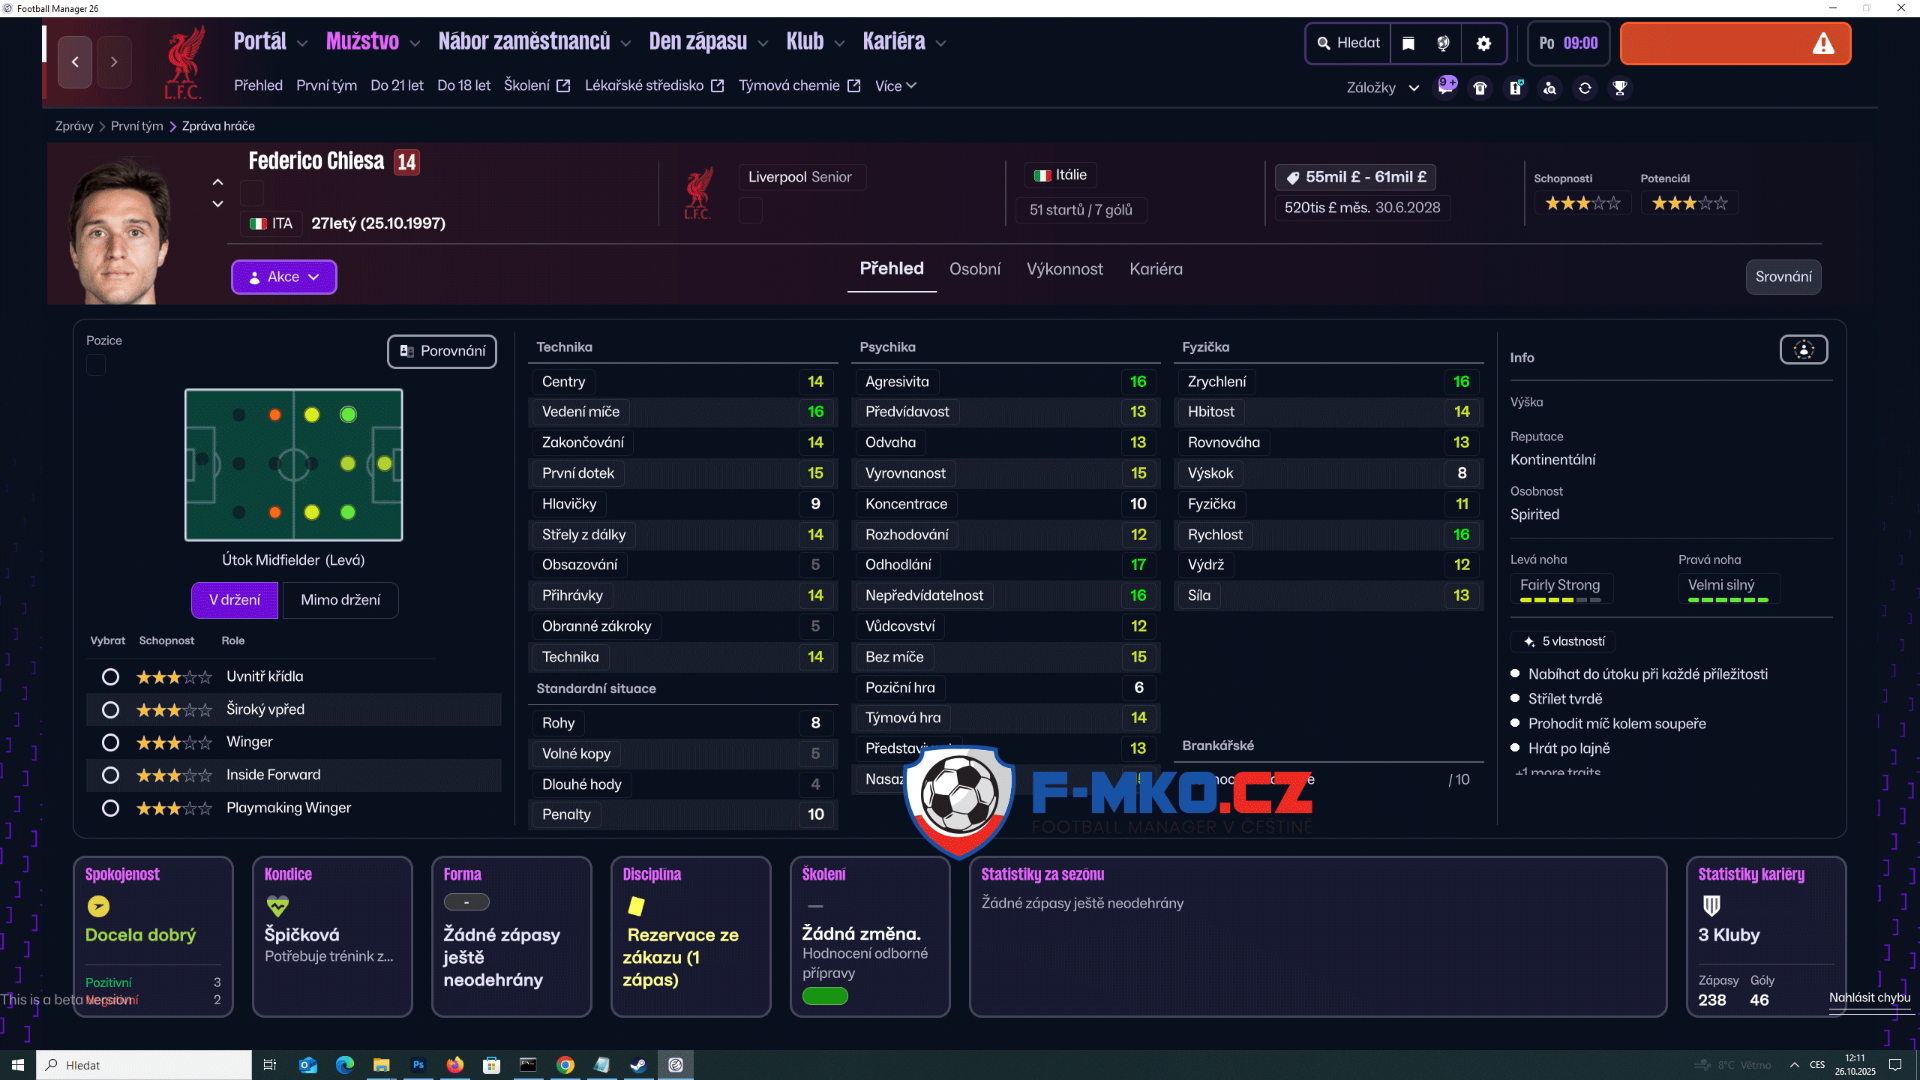Click the Porovnání button
The image size is (1920, 1080).
coord(442,351)
